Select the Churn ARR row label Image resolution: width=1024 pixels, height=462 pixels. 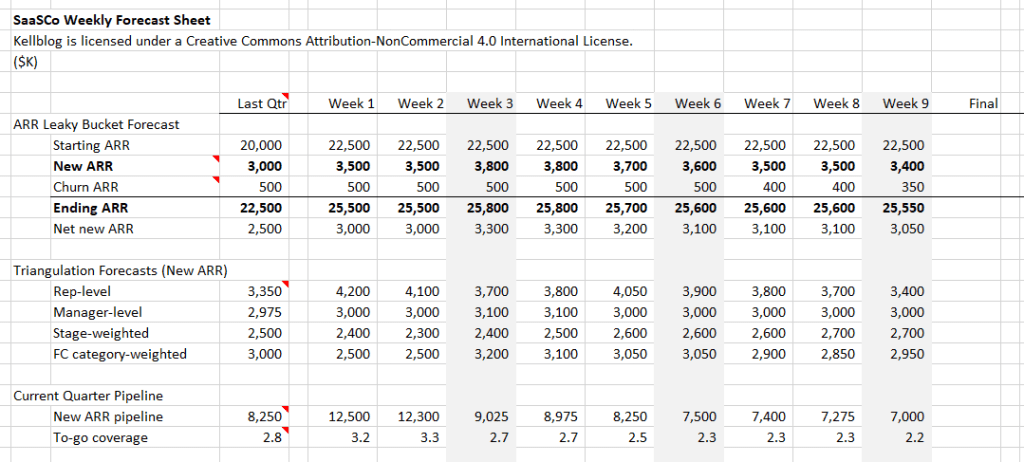[x=86, y=187]
